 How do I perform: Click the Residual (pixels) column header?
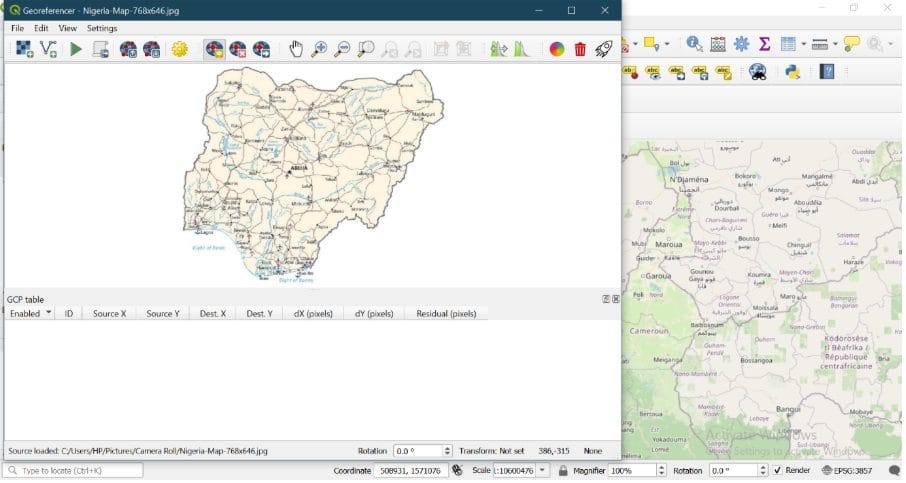pyautogui.click(x=446, y=313)
